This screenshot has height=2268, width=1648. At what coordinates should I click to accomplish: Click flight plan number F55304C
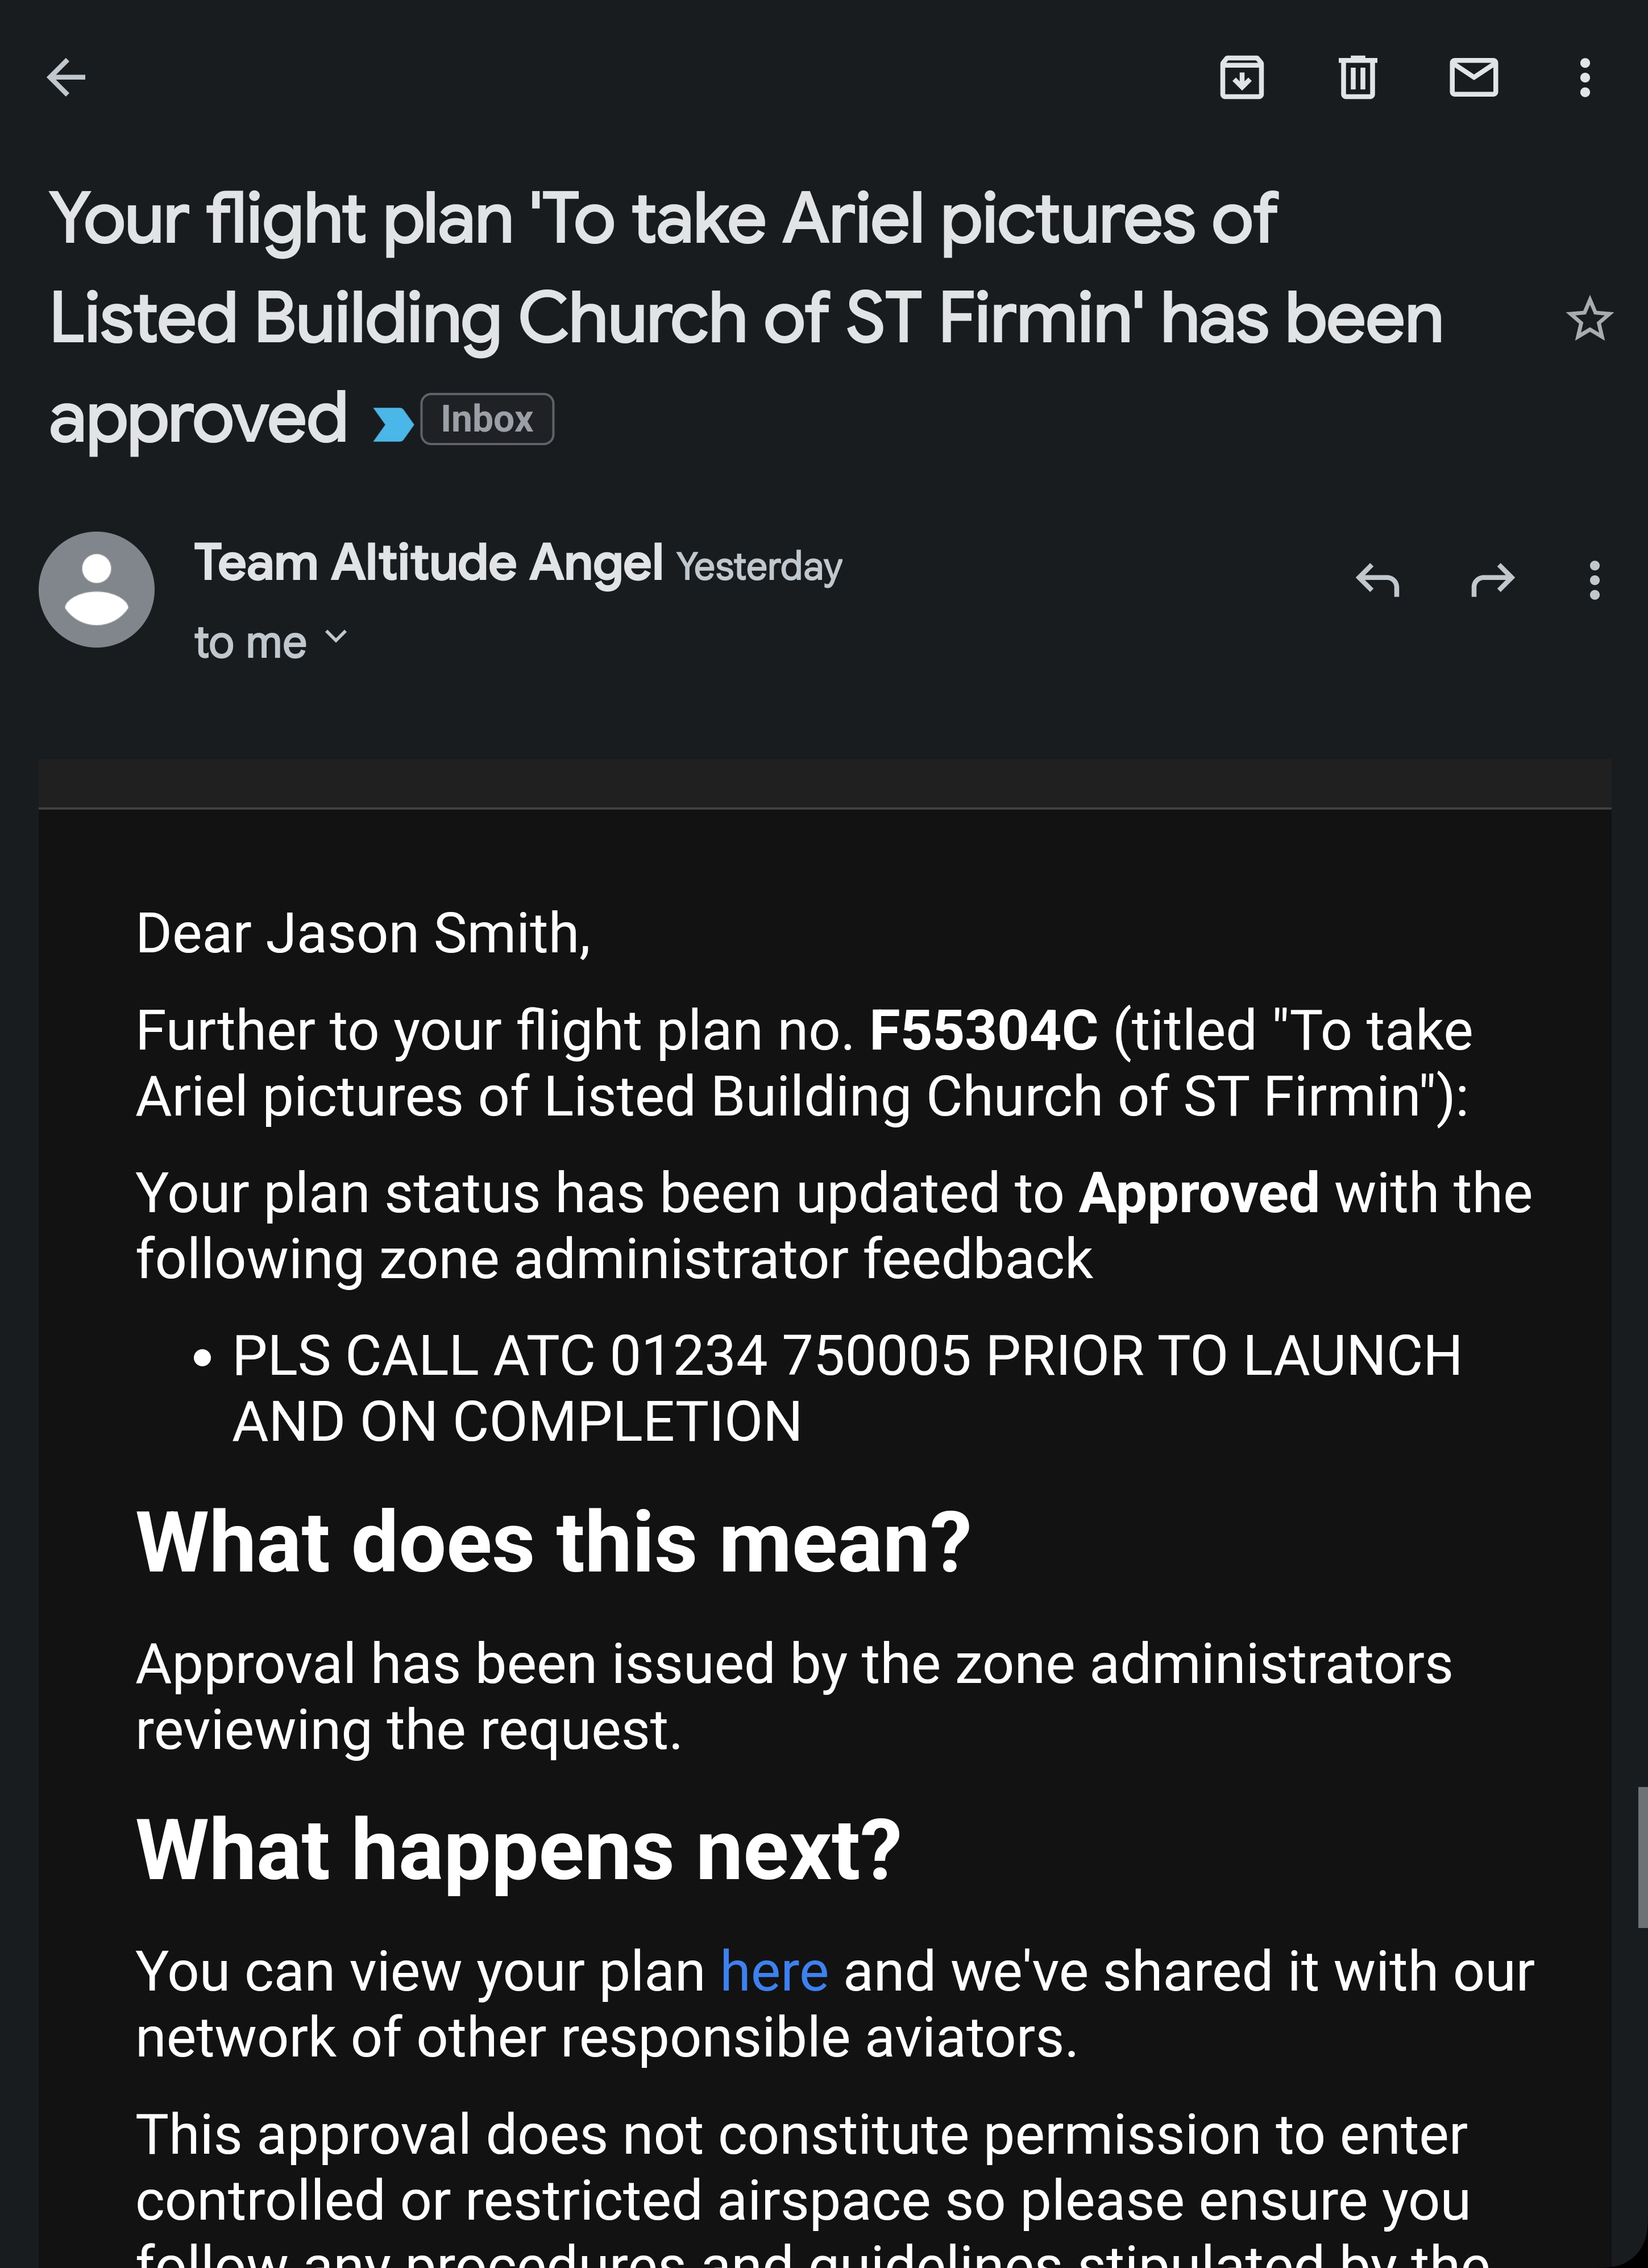[x=983, y=1031]
